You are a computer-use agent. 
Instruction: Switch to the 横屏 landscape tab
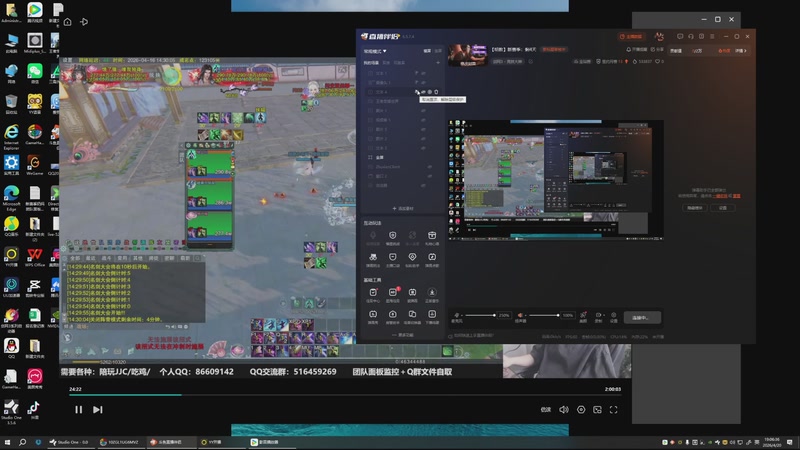click(x=427, y=51)
